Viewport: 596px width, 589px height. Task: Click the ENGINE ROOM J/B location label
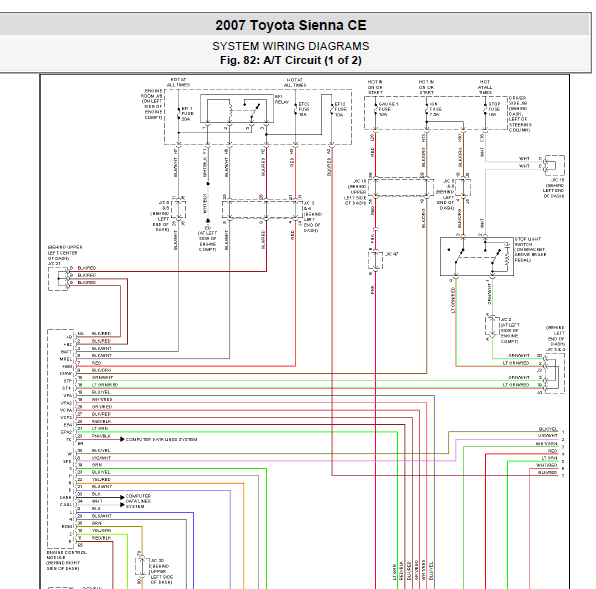(x=153, y=104)
